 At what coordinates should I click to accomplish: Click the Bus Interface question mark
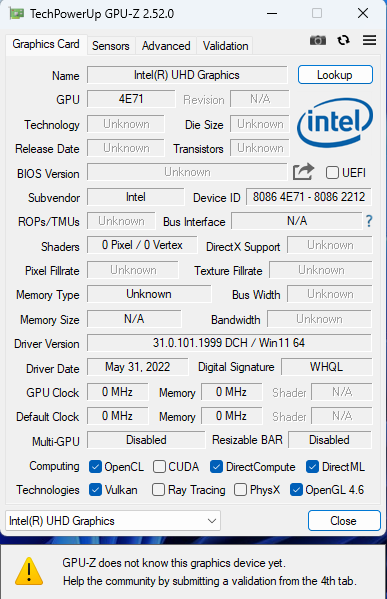(x=369, y=221)
